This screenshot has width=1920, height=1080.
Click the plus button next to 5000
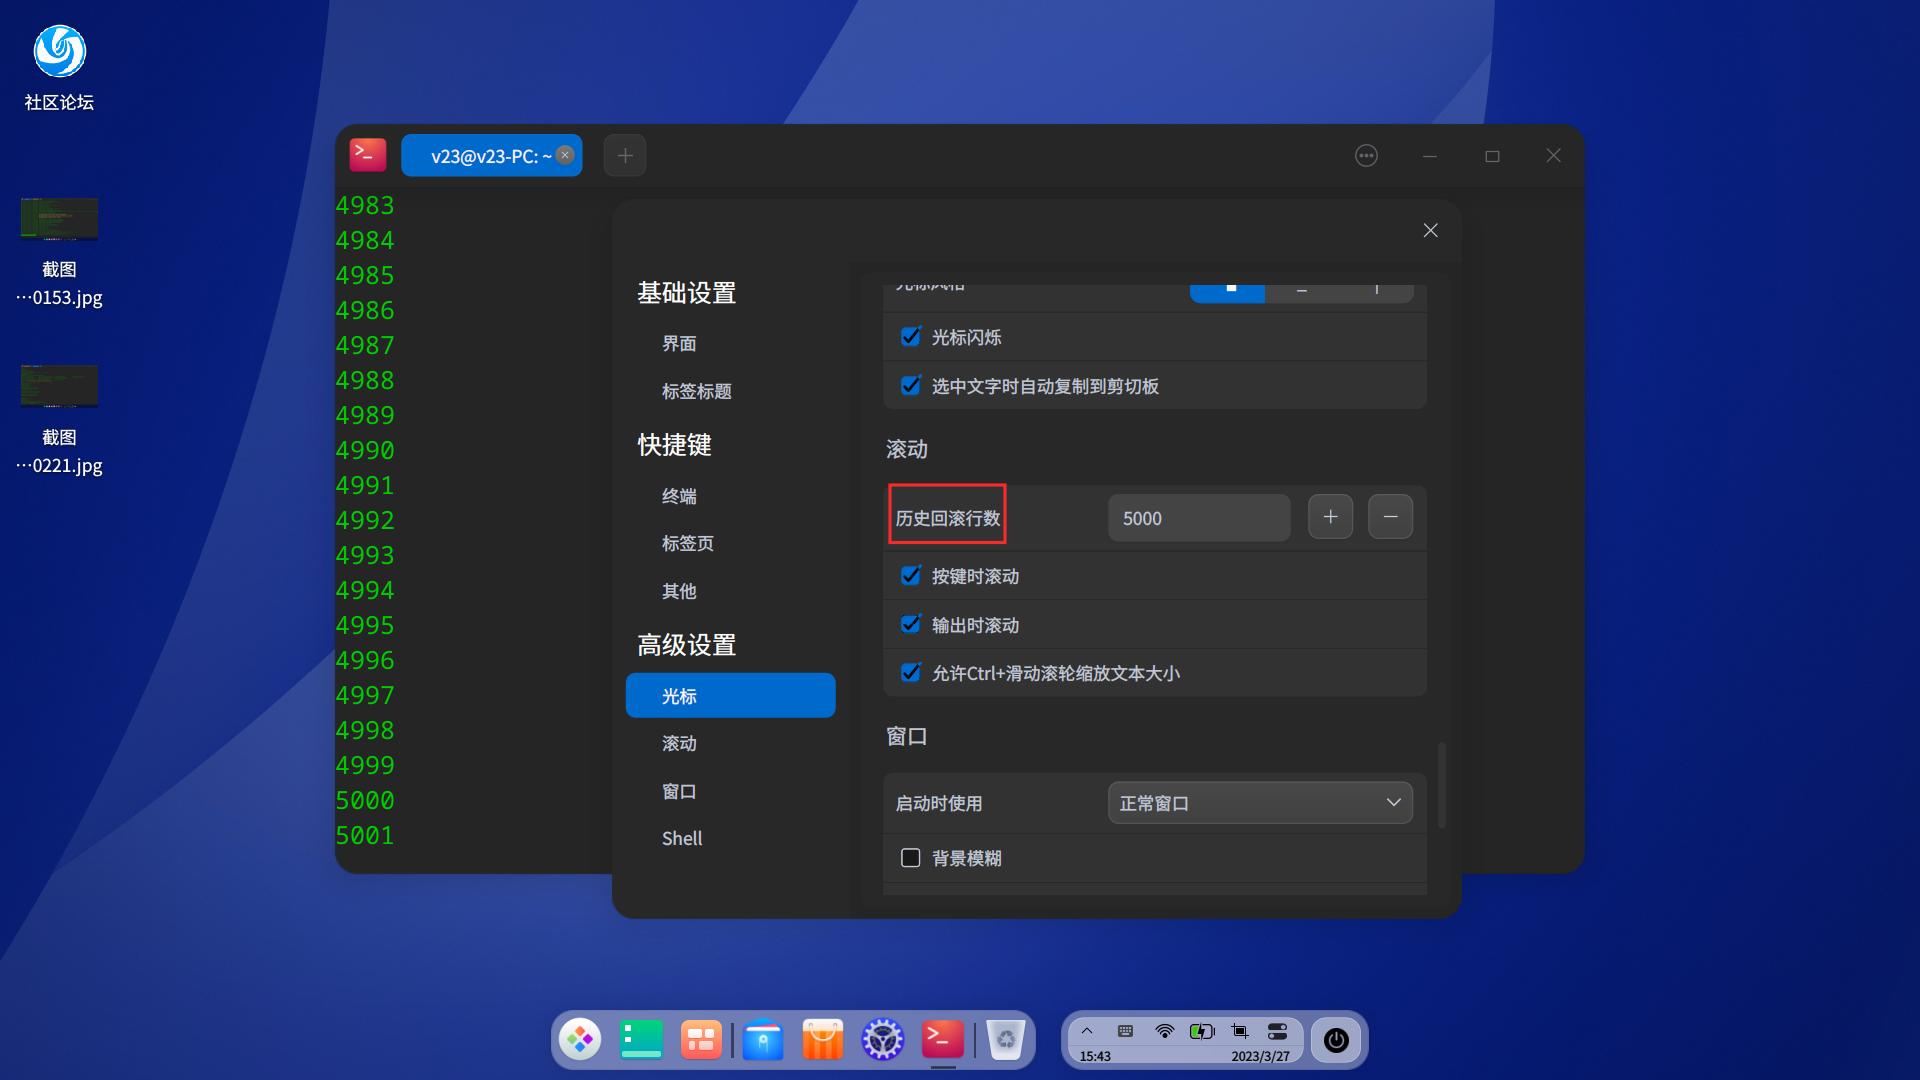[1330, 516]
